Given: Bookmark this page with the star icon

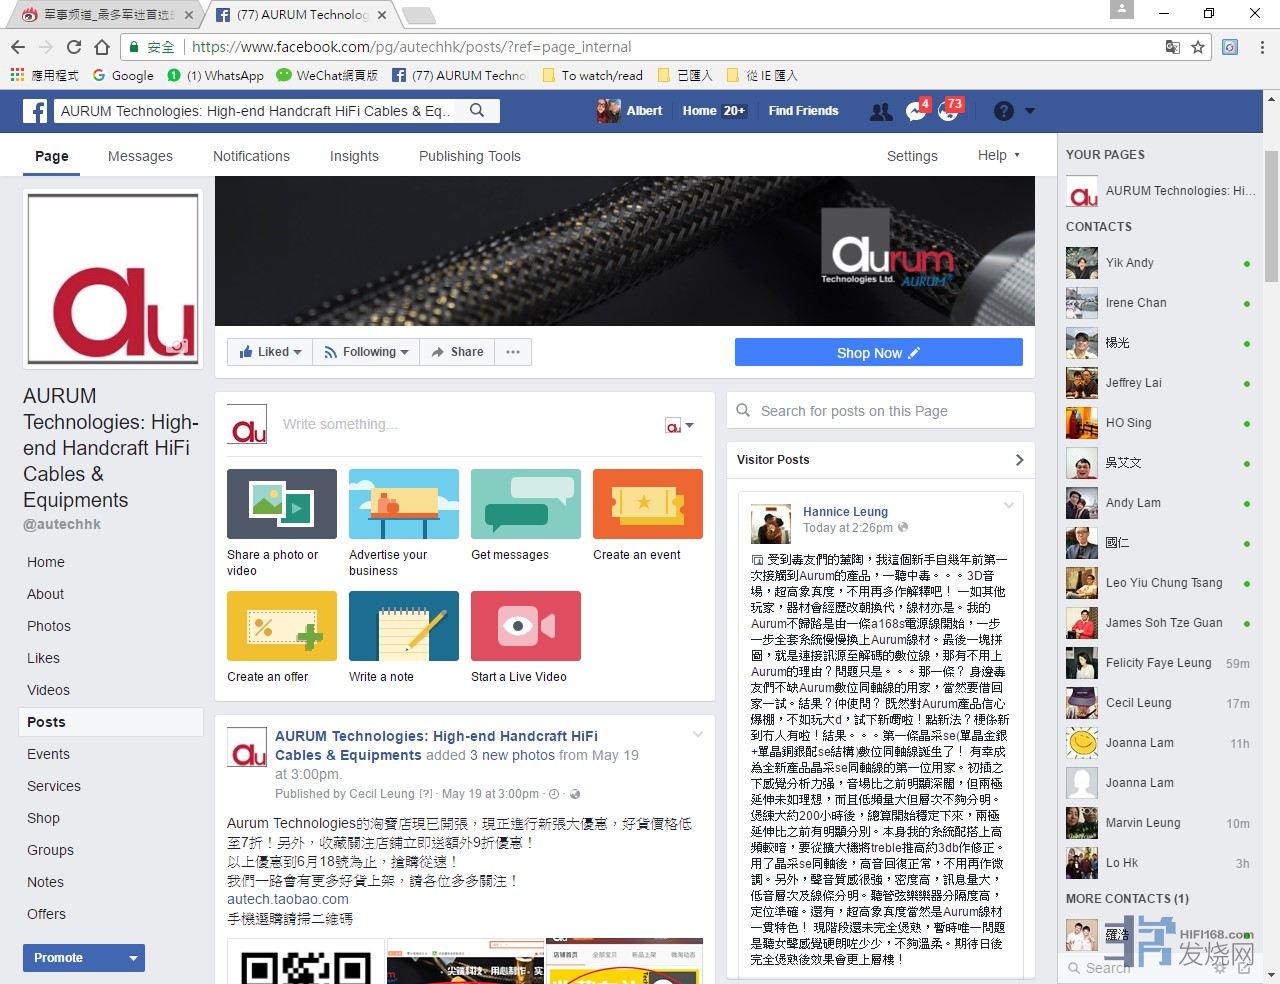Looking at the screenshot, I should click(1198, 47).
